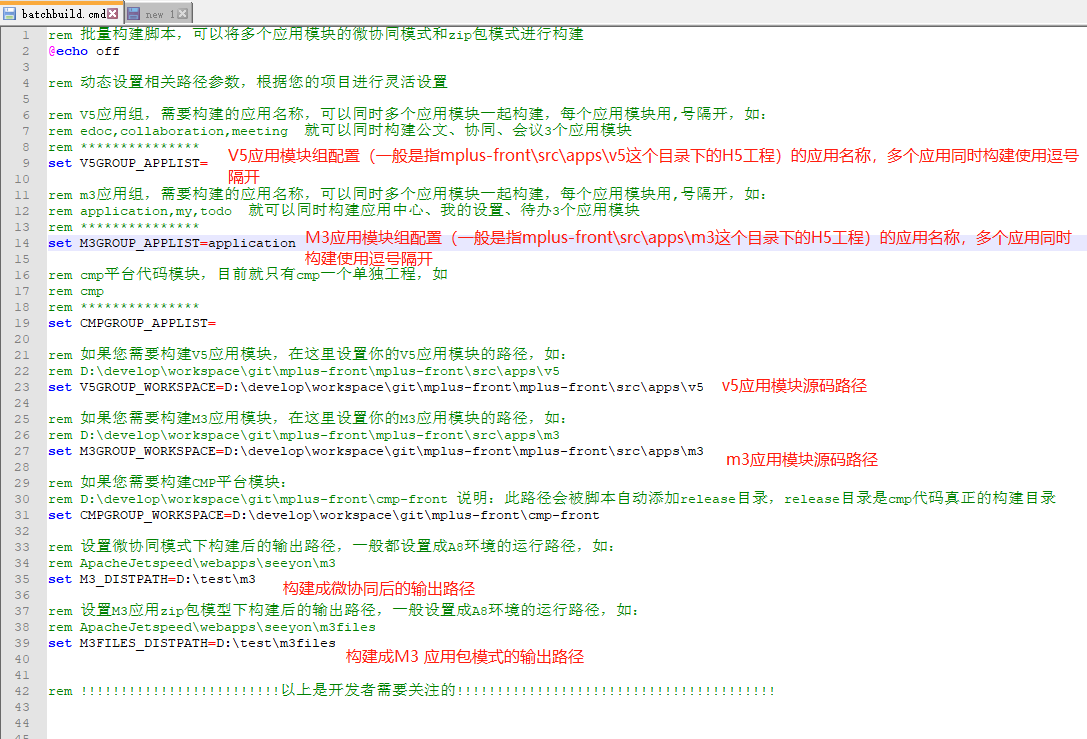Click the comment '动态设置相关路径参数' on line 4
The image size is (1087, 739).
(248, 82)
